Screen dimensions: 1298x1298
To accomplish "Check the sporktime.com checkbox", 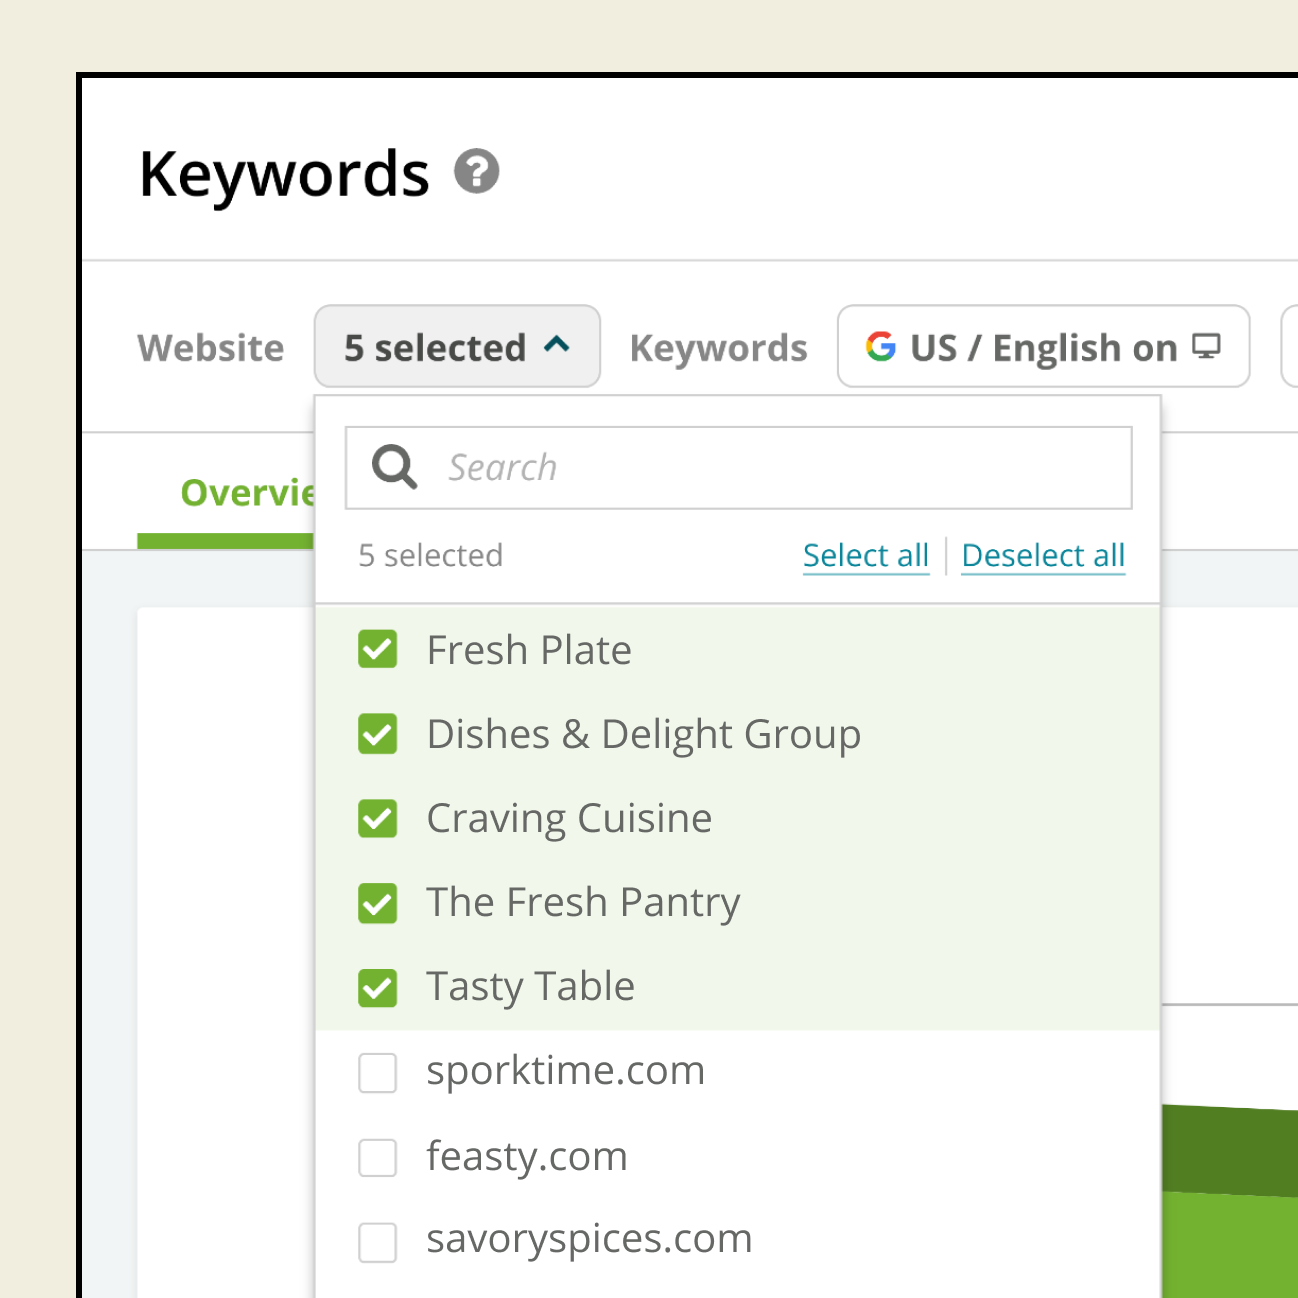I will (x=378, y=1073).
